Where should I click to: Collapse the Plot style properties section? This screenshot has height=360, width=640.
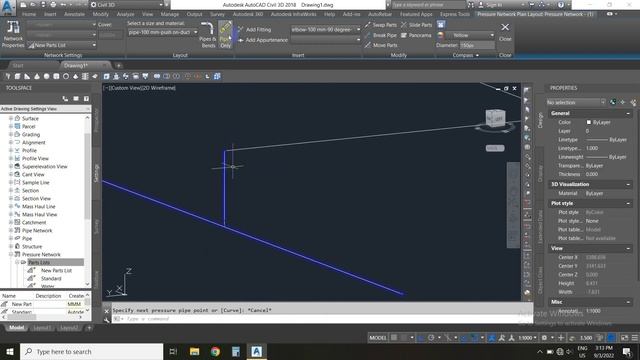628,203
